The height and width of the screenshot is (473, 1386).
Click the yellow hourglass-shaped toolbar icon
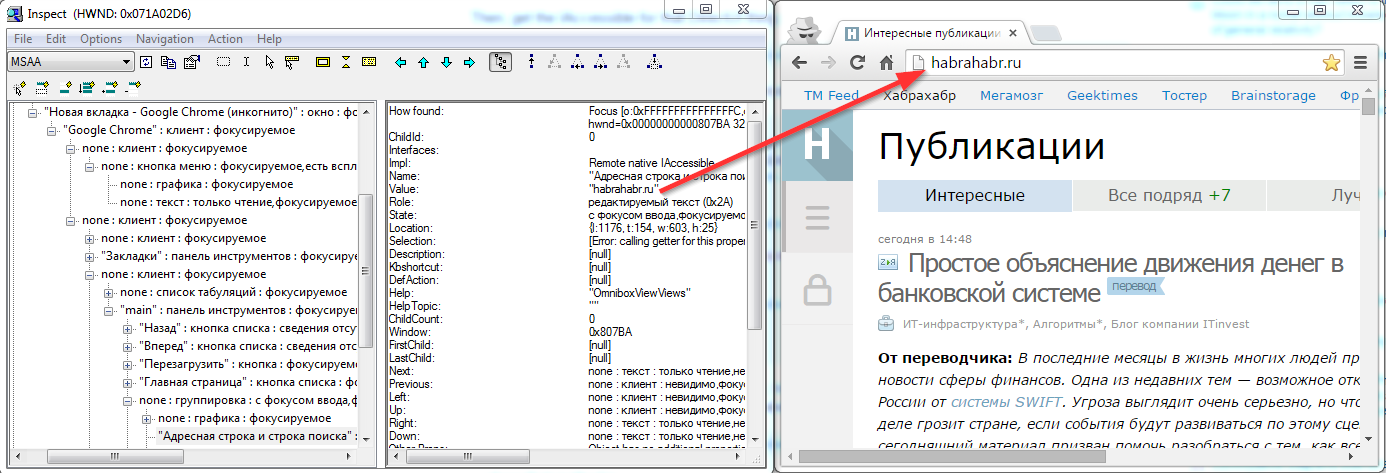pyautogui.click(x=345, y=62)
